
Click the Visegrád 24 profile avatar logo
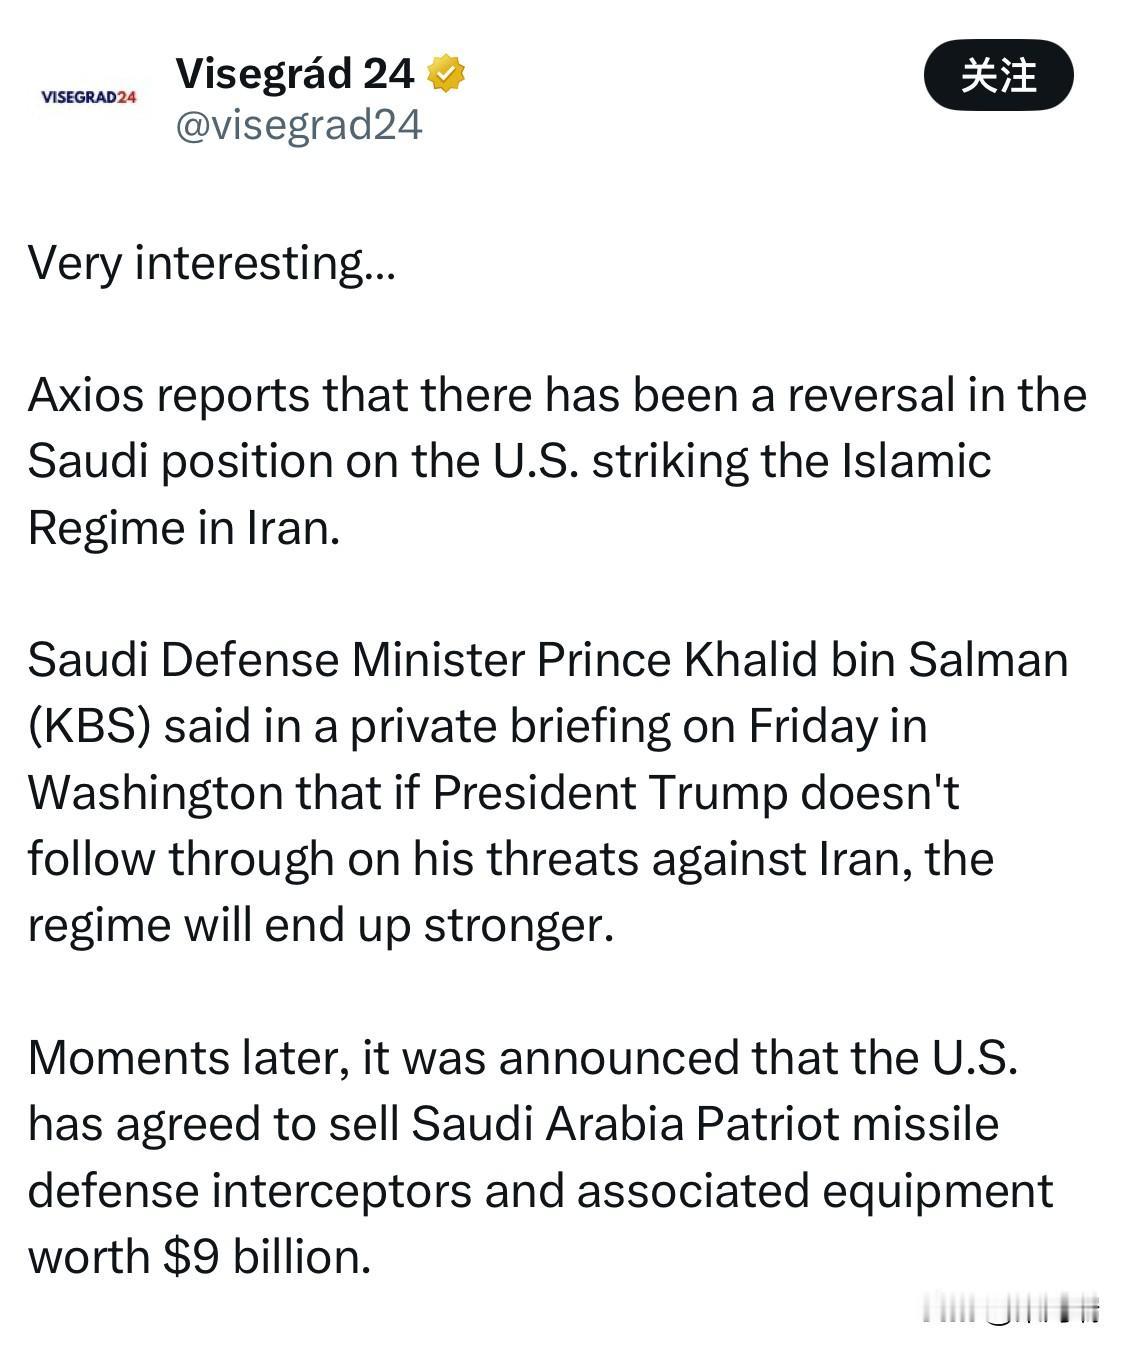point(88,97)
